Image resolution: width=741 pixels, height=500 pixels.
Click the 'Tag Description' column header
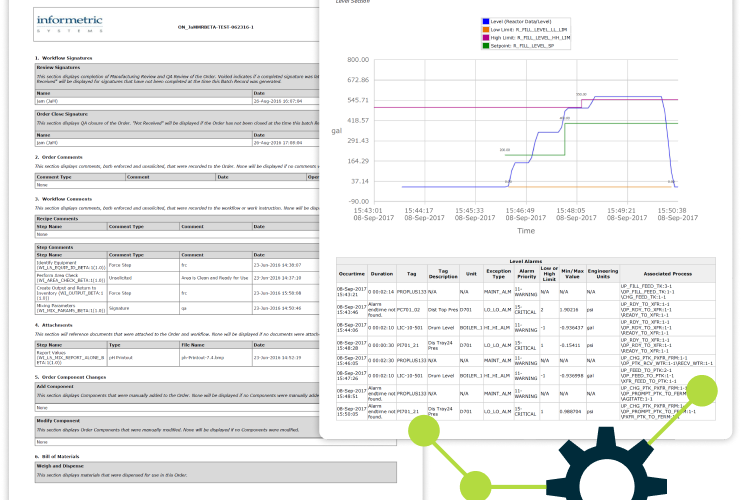pyautogui.click(x=443, y=274)
